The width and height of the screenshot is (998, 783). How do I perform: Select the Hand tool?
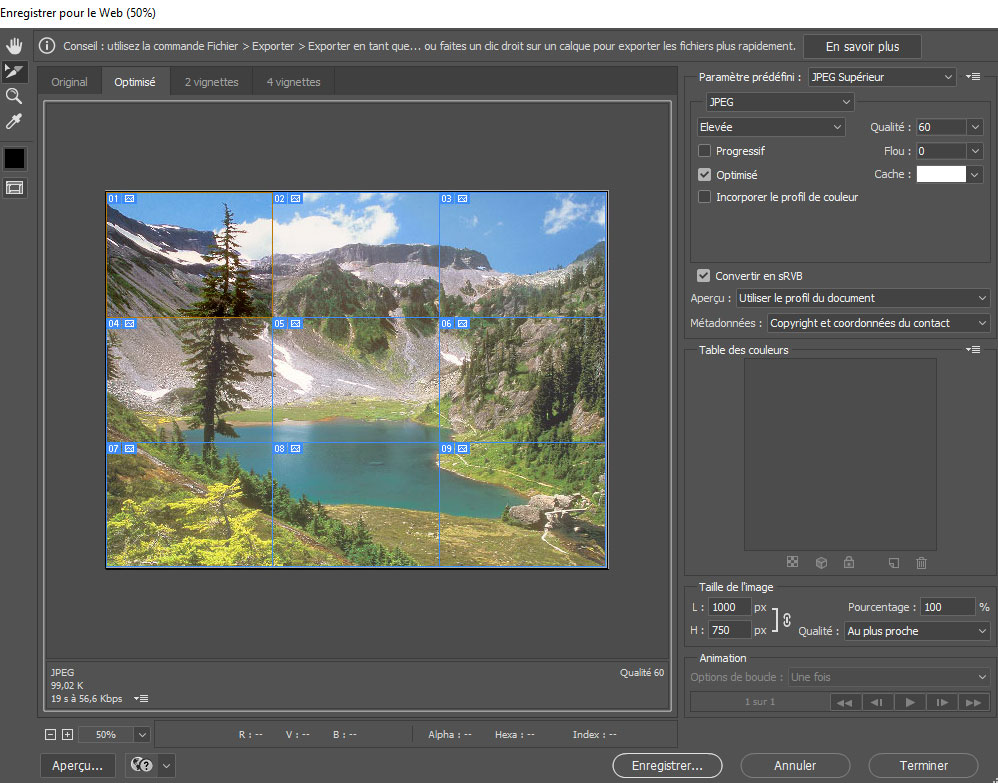14,46
